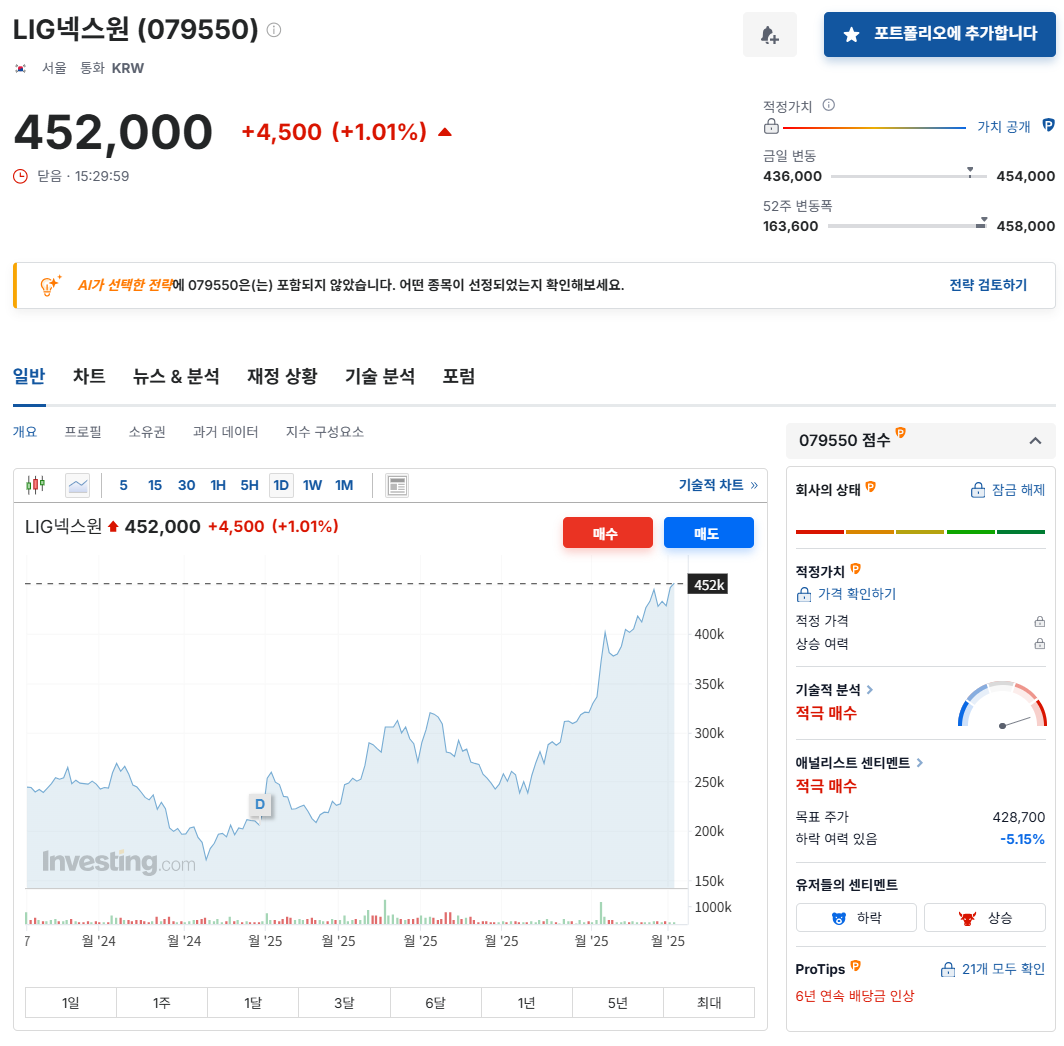Open the 기술 분석 tab
Screen dimensions: 1064x1046
(x=380, y=376)
